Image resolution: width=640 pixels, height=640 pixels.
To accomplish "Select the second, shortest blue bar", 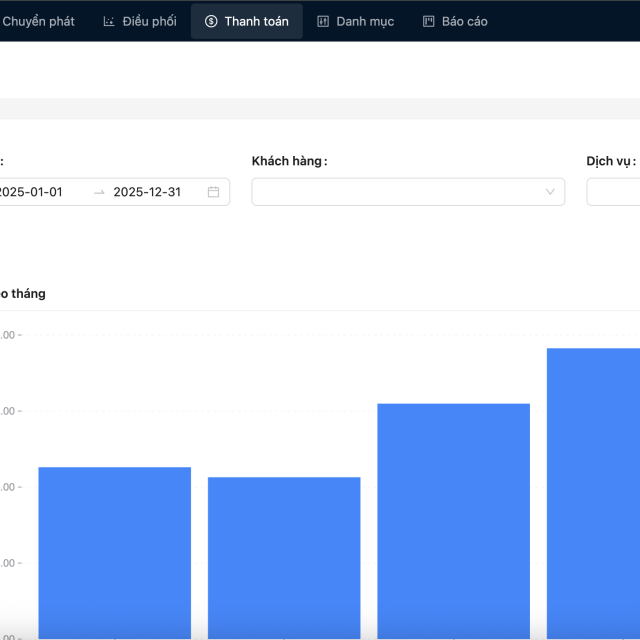I will (x=284, y=558).
